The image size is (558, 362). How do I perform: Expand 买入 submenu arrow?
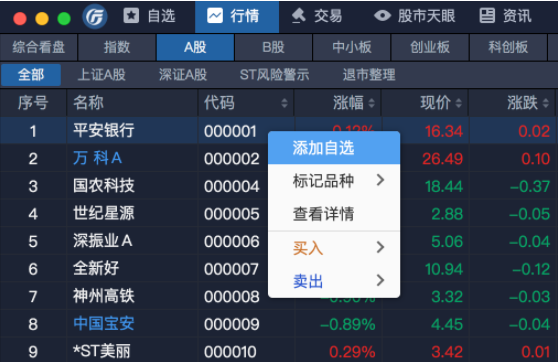click(x=380, y=247)
